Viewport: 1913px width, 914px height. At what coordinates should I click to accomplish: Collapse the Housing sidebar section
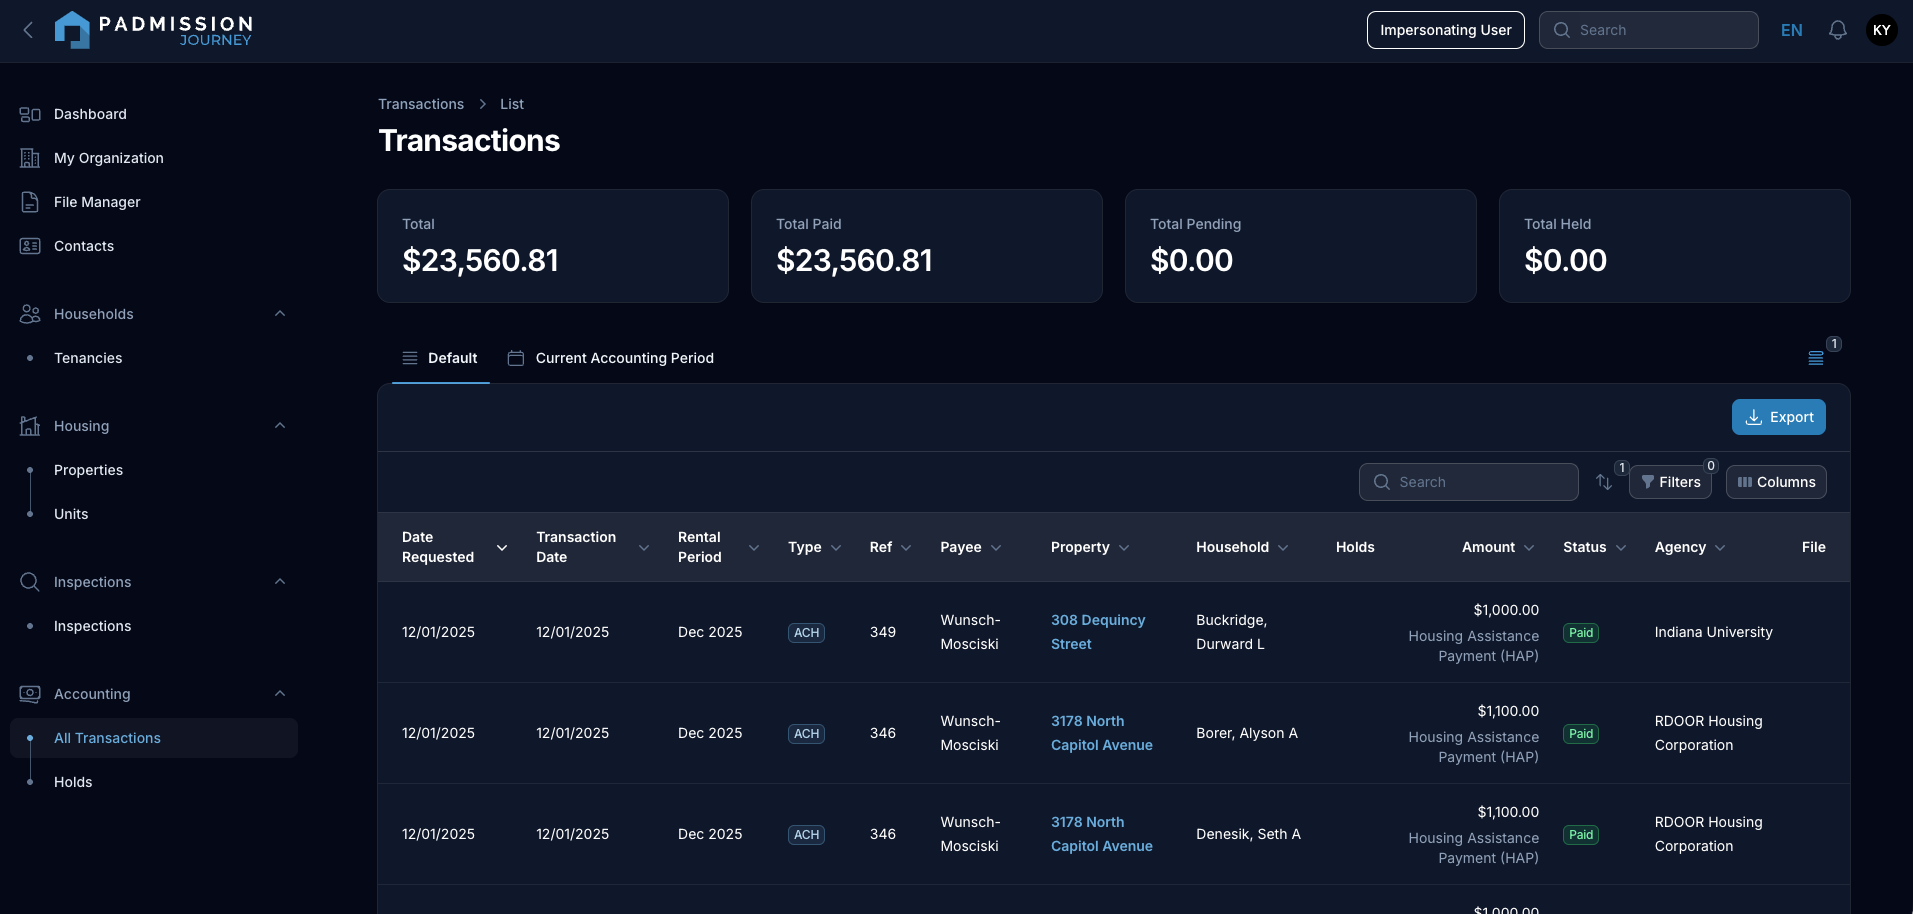[280, 426]
